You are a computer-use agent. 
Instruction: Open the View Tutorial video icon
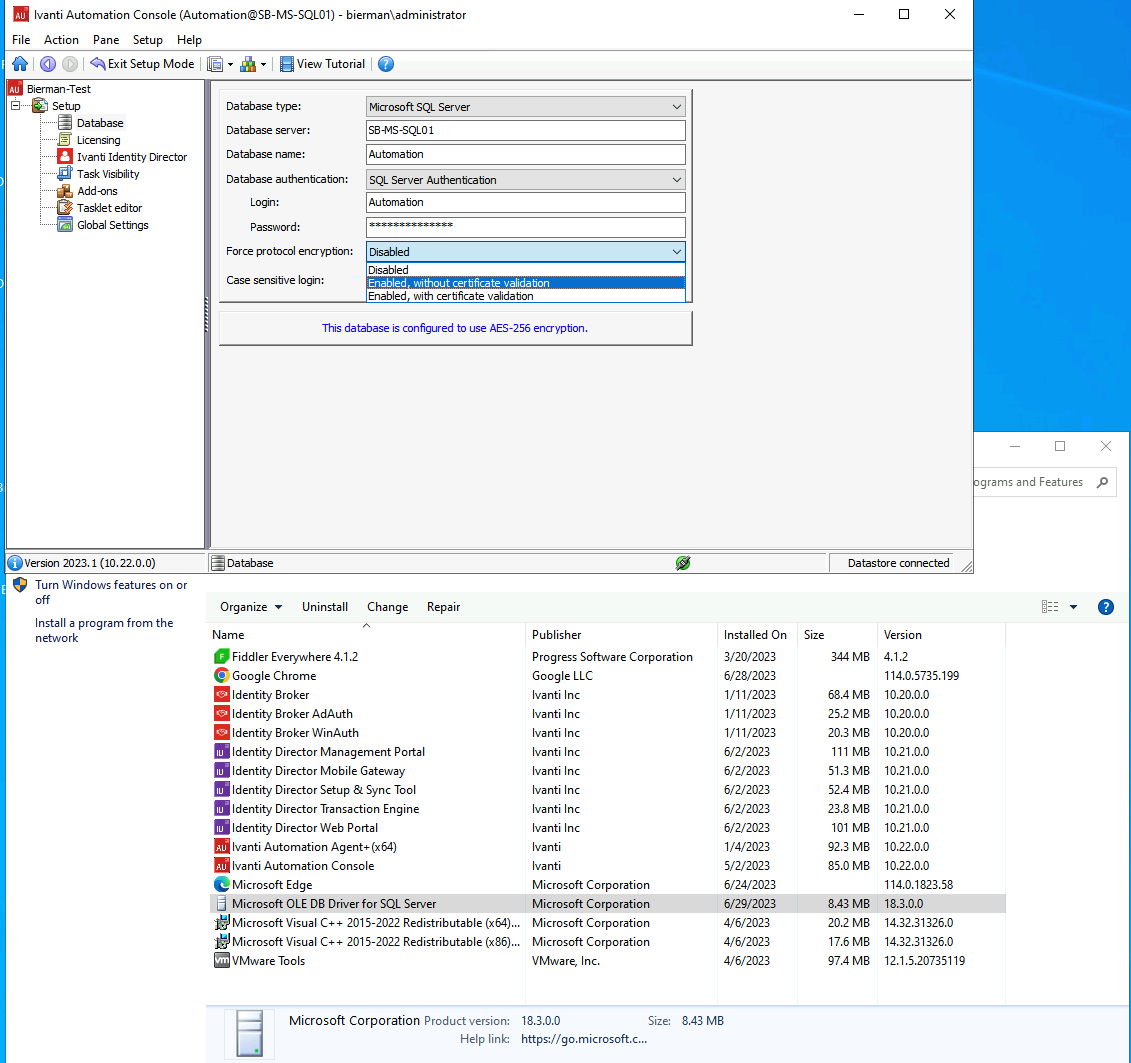coord(286,64)
